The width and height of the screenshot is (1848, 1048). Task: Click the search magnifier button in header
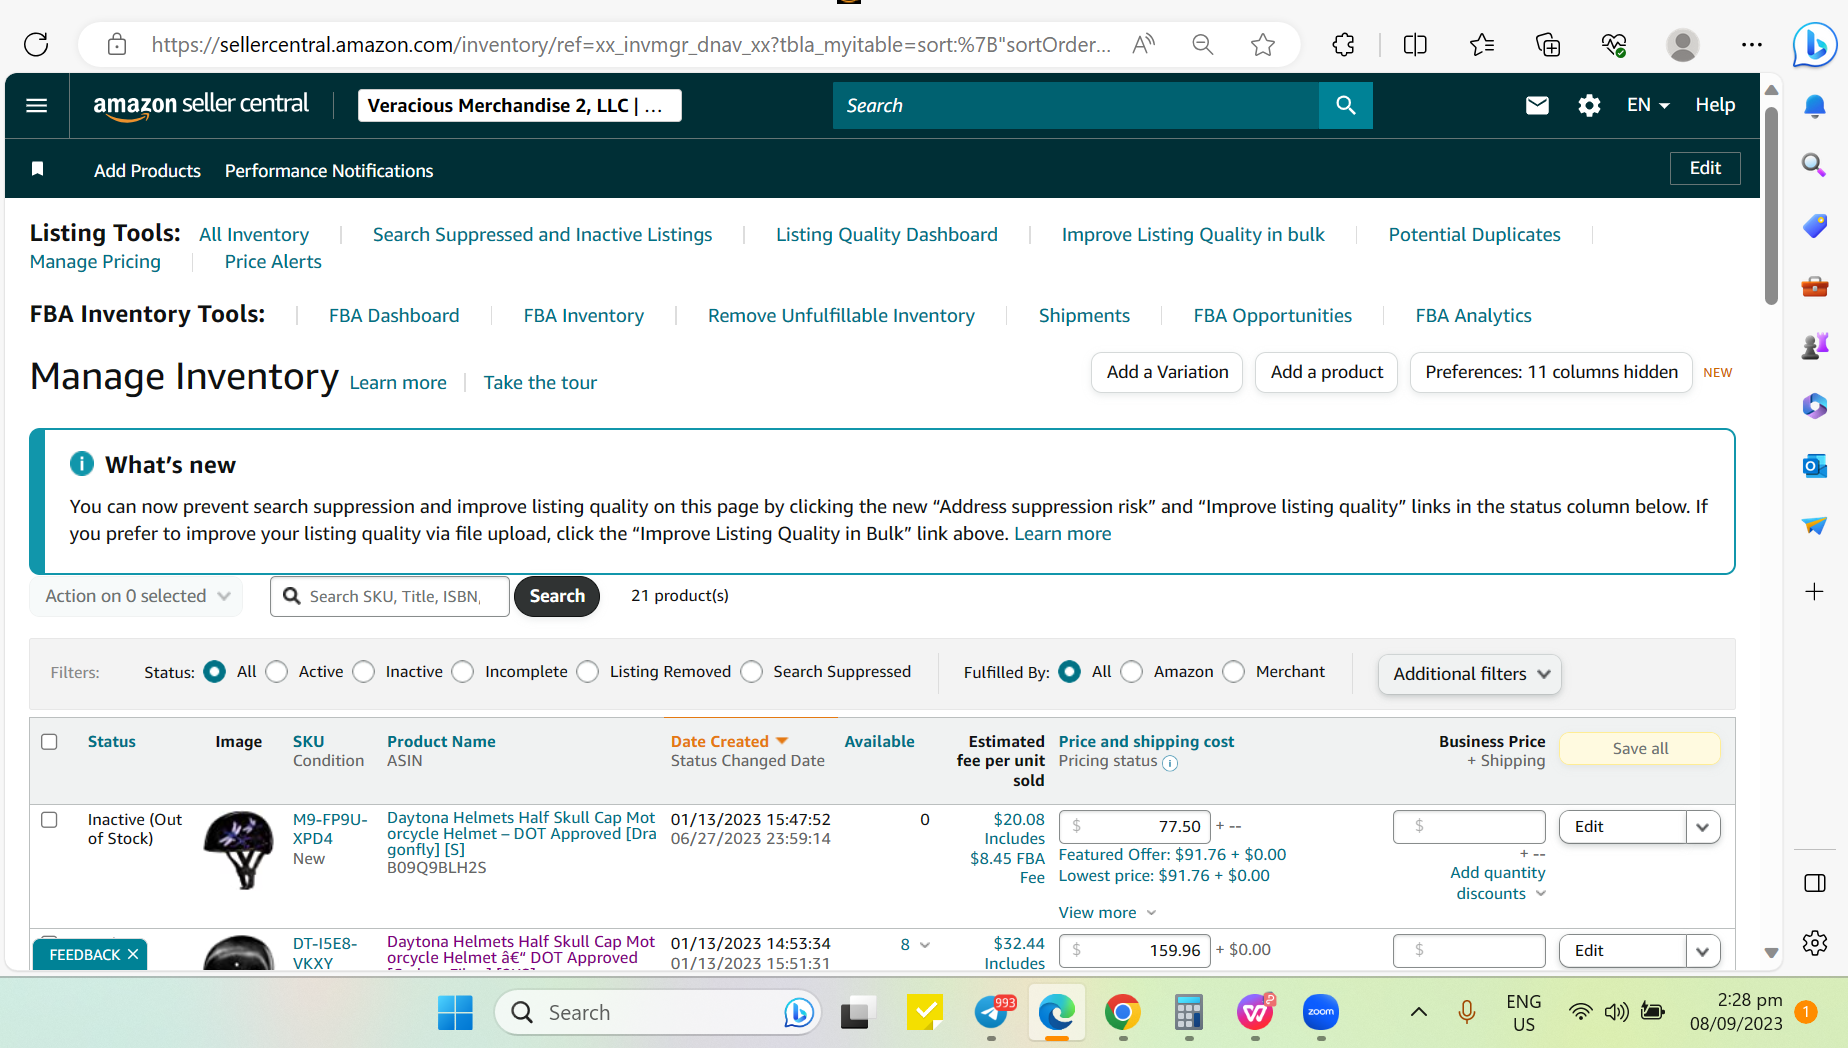click(1345, 105)
